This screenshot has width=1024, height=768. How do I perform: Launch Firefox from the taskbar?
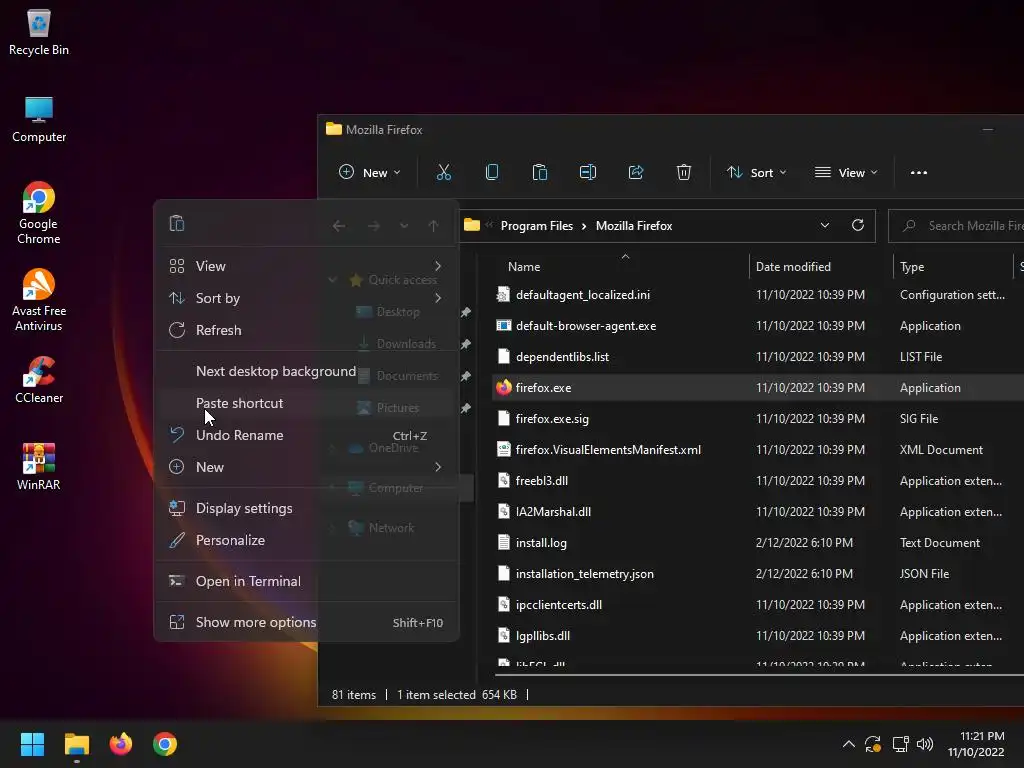coord(121,744)
